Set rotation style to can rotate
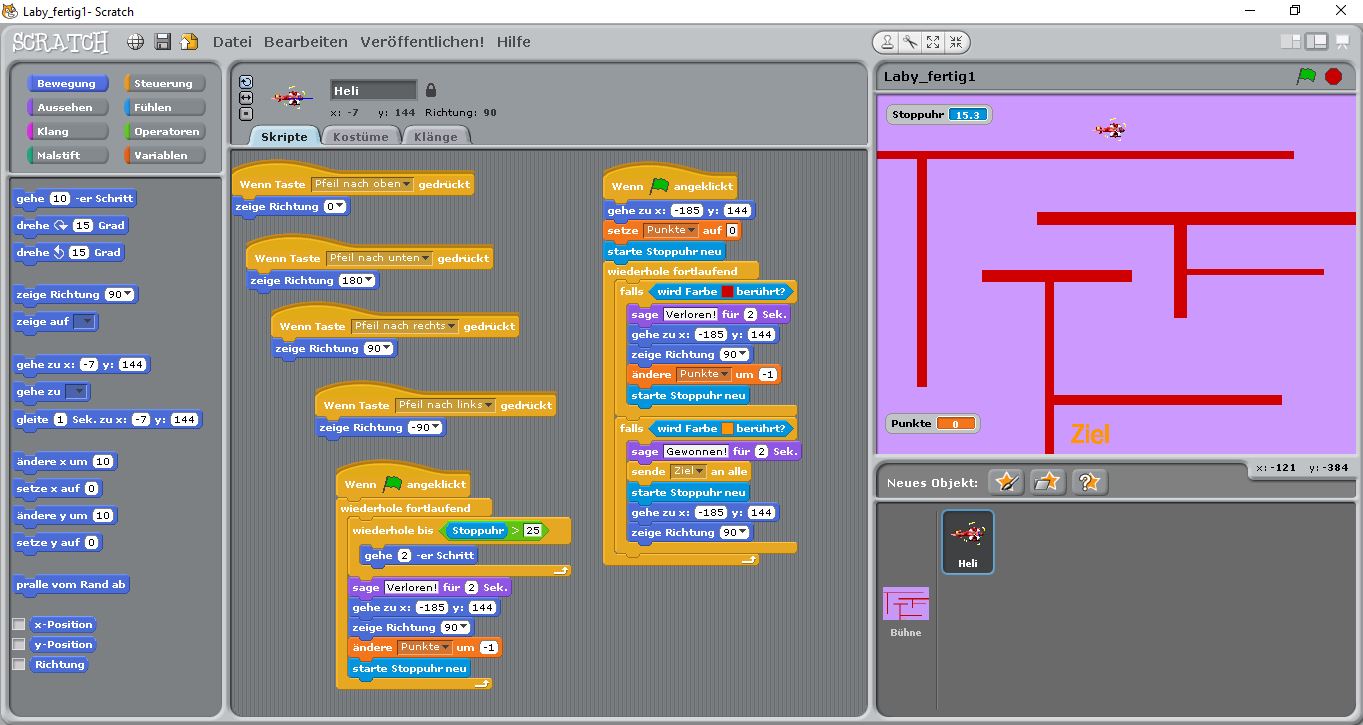The width and height of the screenshot is (1363, 725). click(x=246, y=82)
